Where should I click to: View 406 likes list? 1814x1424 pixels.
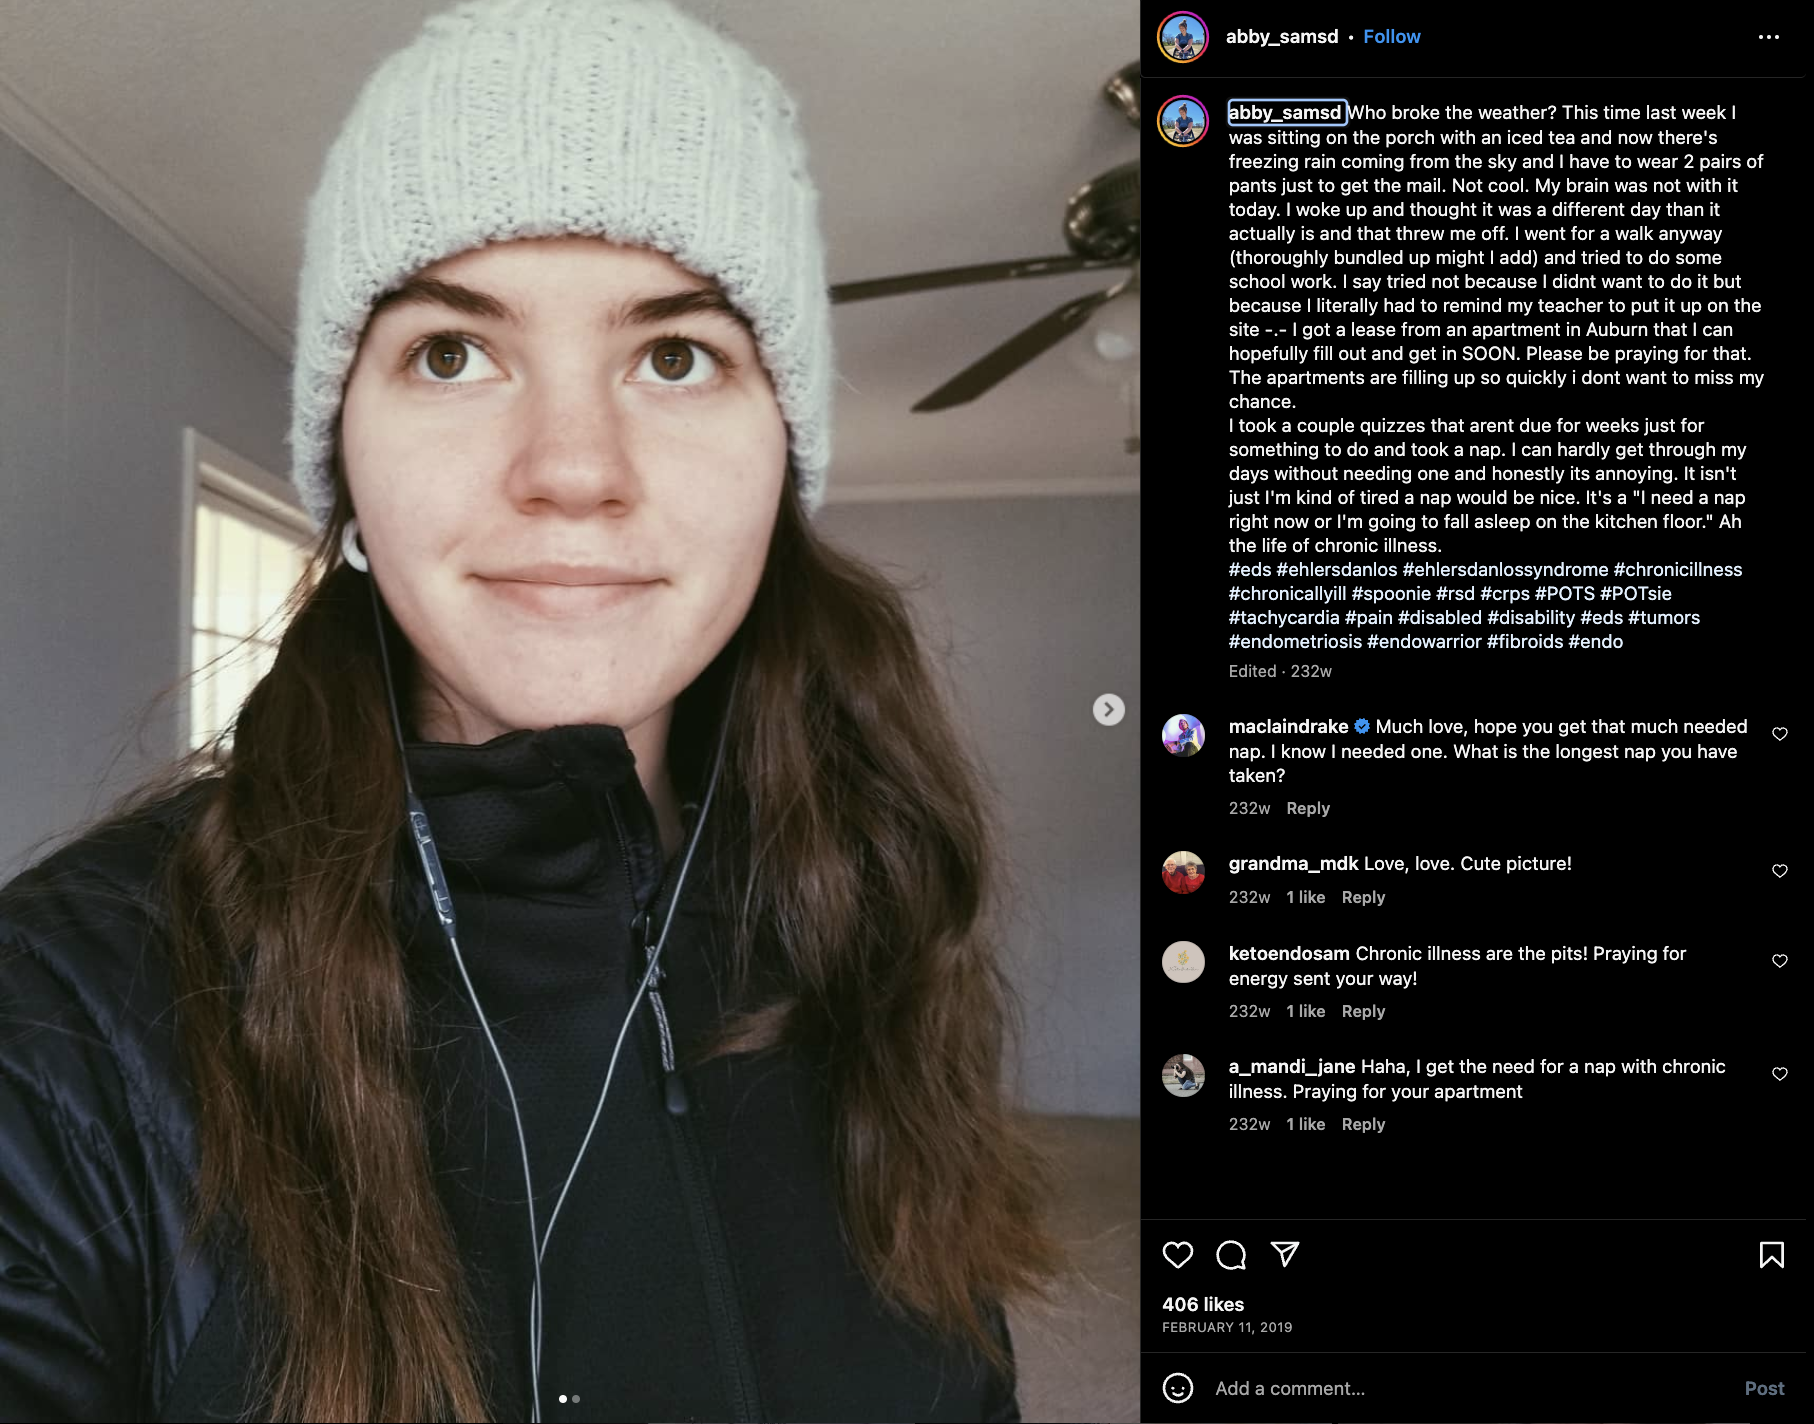point(1203,1304)
